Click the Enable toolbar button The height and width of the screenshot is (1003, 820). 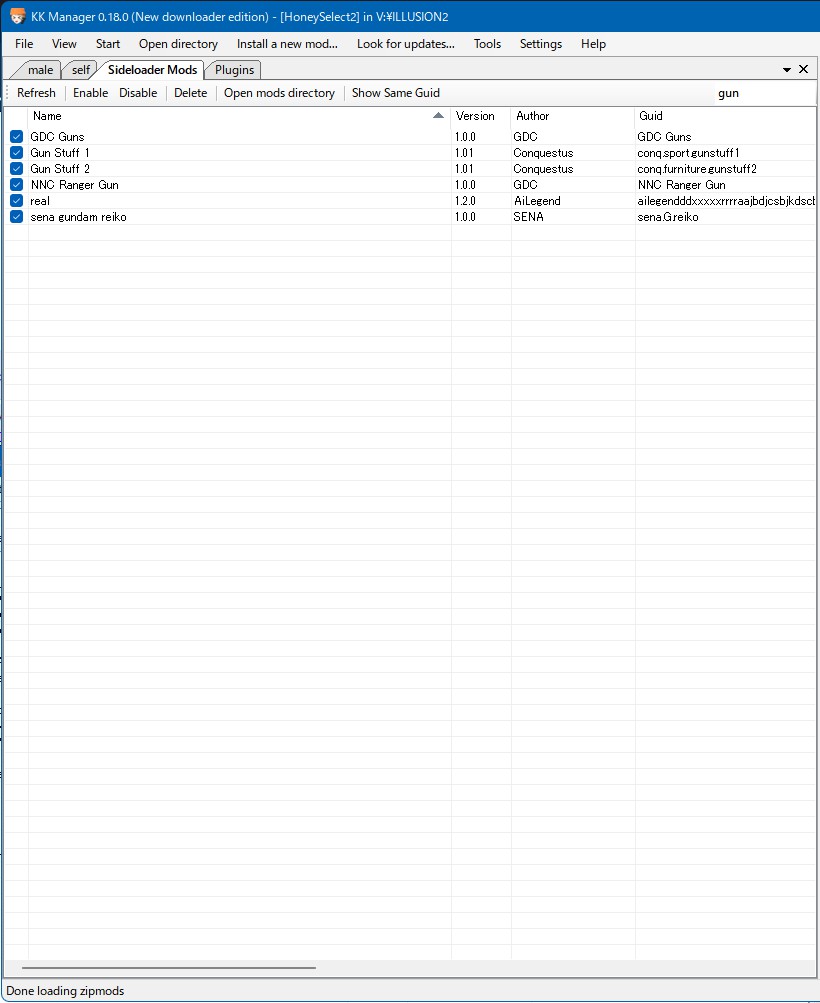(90, 93)
